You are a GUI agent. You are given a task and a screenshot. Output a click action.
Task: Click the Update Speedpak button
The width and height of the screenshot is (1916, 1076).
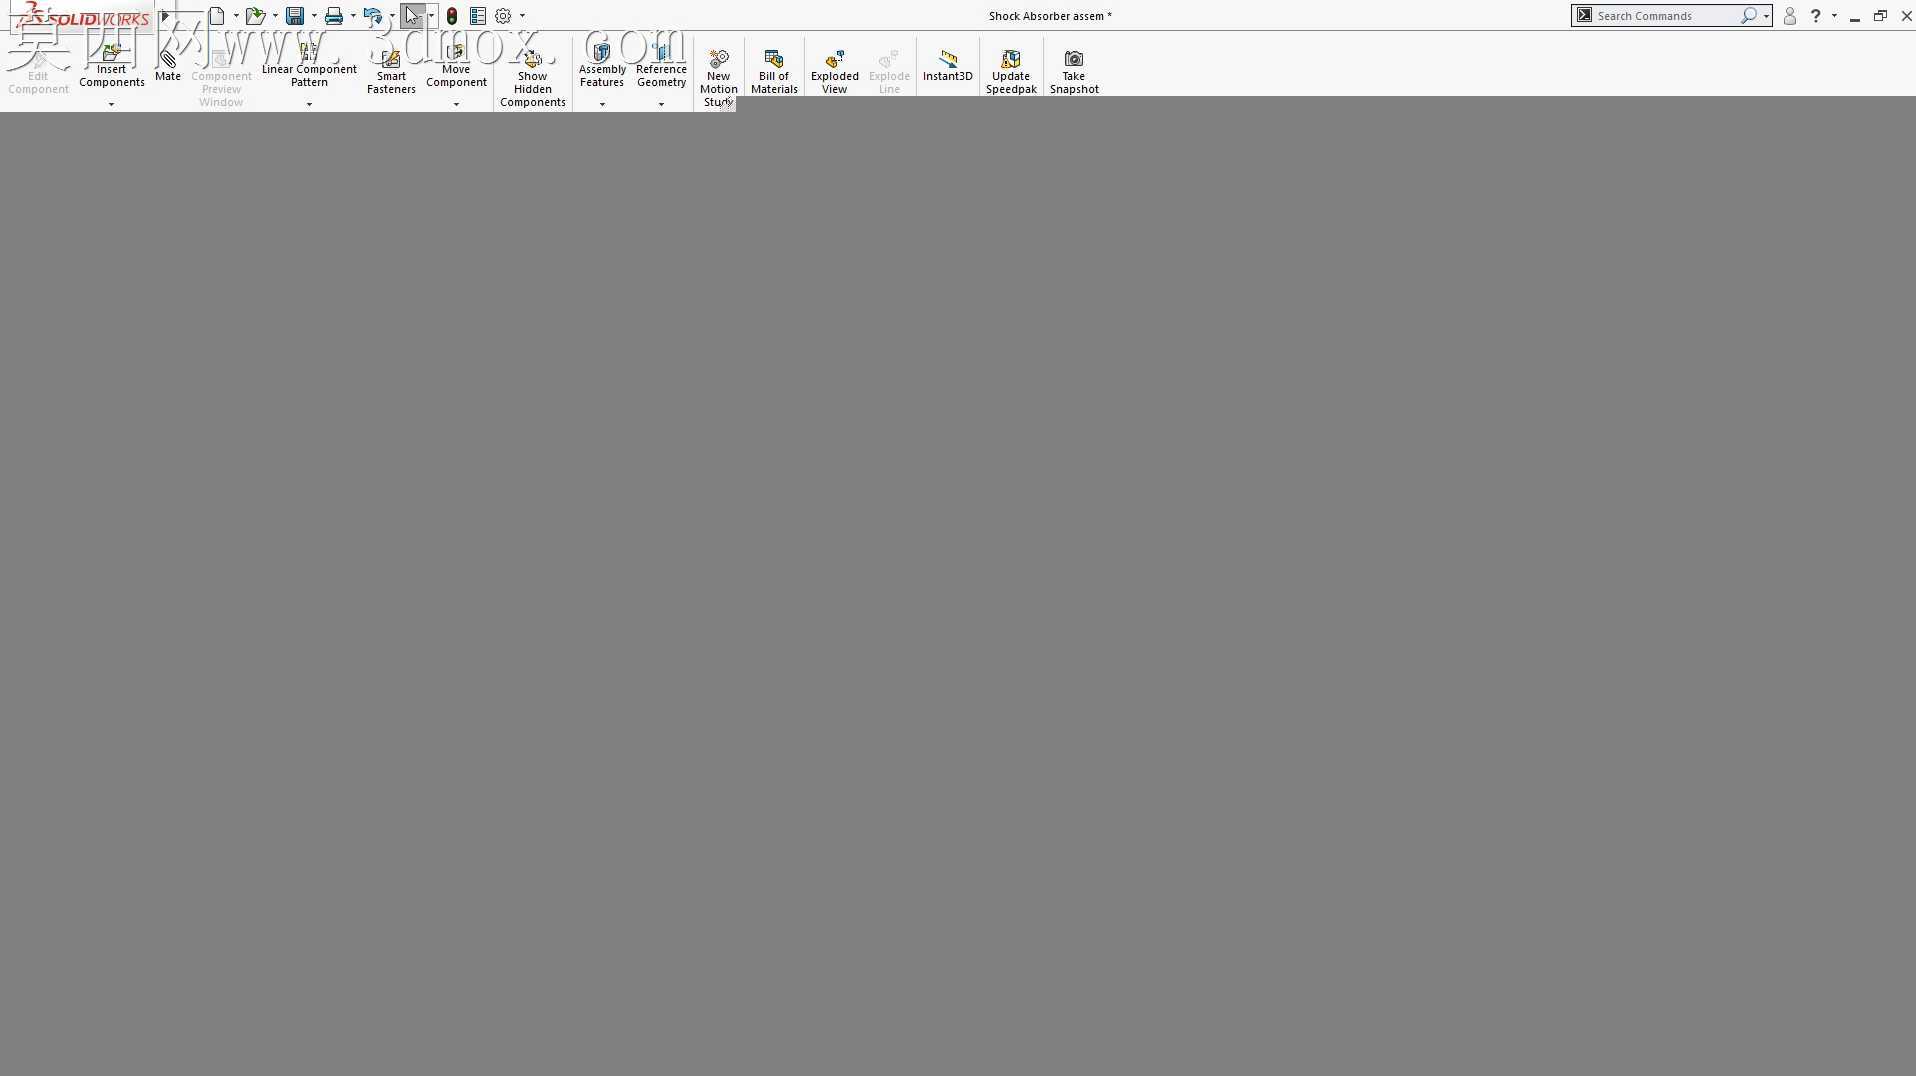(x=1011, y=72)
